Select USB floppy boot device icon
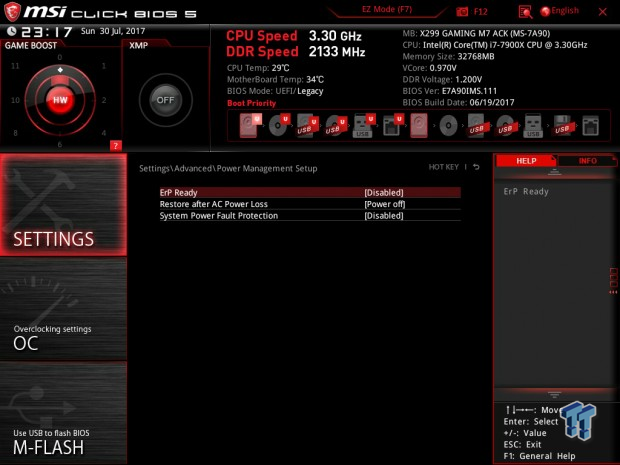 [562, 125]
